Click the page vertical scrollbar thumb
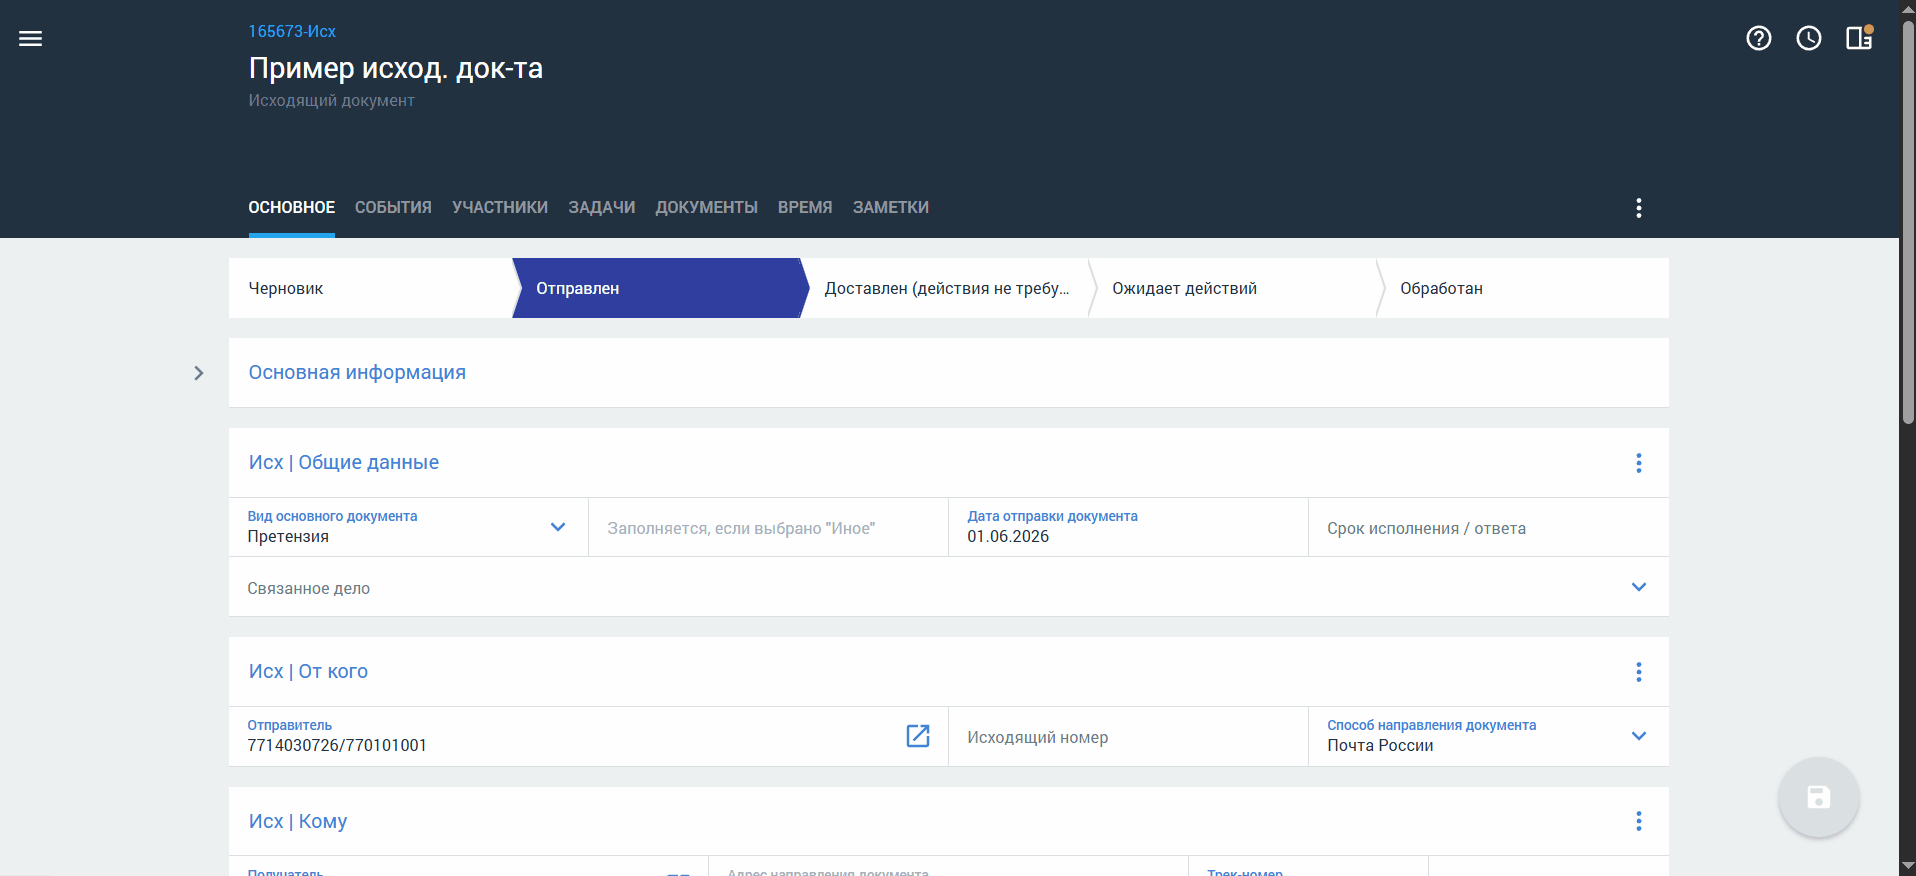Image resolution: width=1916 pixels, height=876 pixels. (1908, 220)
